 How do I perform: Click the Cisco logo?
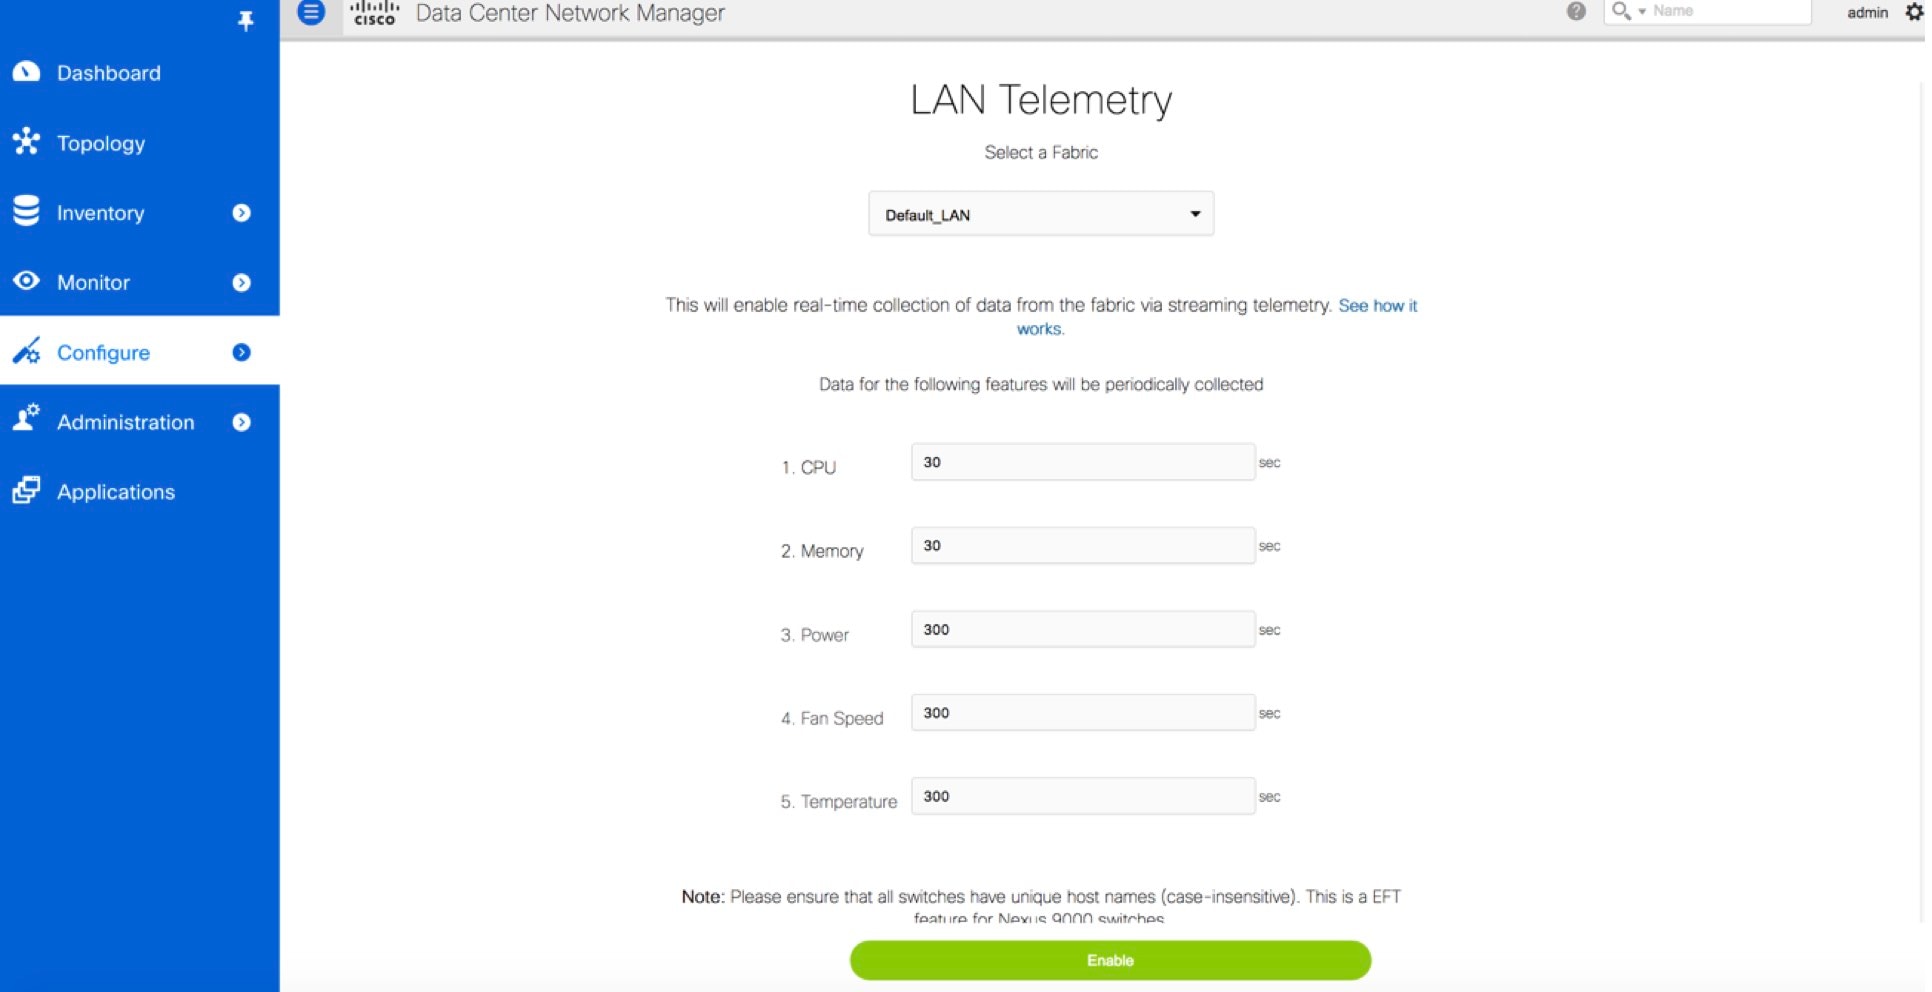(374, 13)
